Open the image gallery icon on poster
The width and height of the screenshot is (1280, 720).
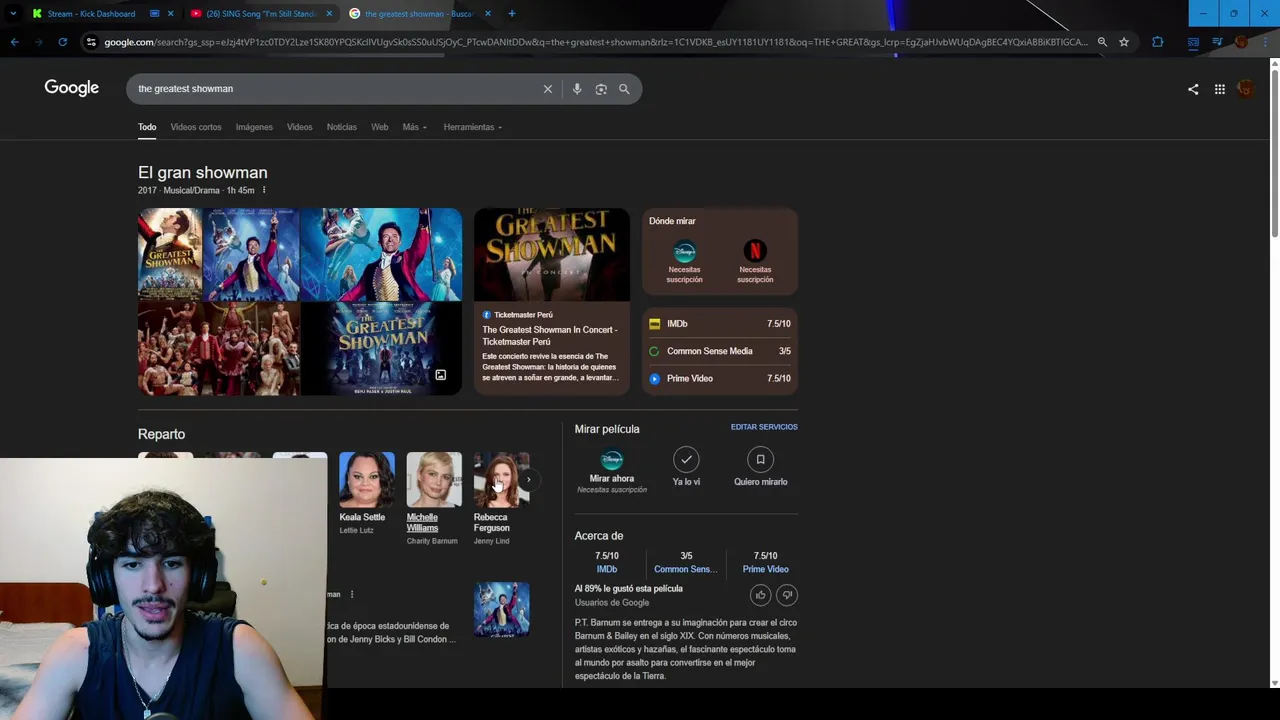440,375
